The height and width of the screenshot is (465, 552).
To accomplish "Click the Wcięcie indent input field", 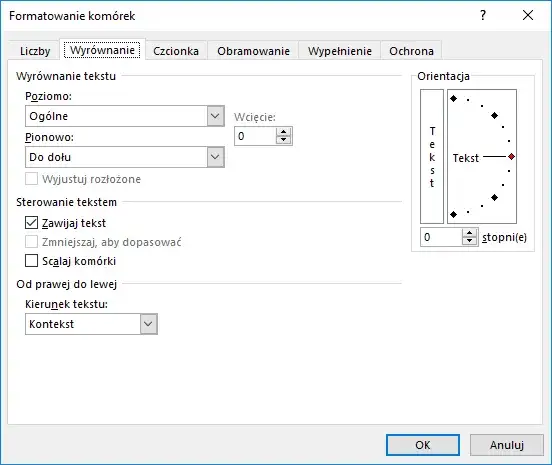I will (255, 136).
